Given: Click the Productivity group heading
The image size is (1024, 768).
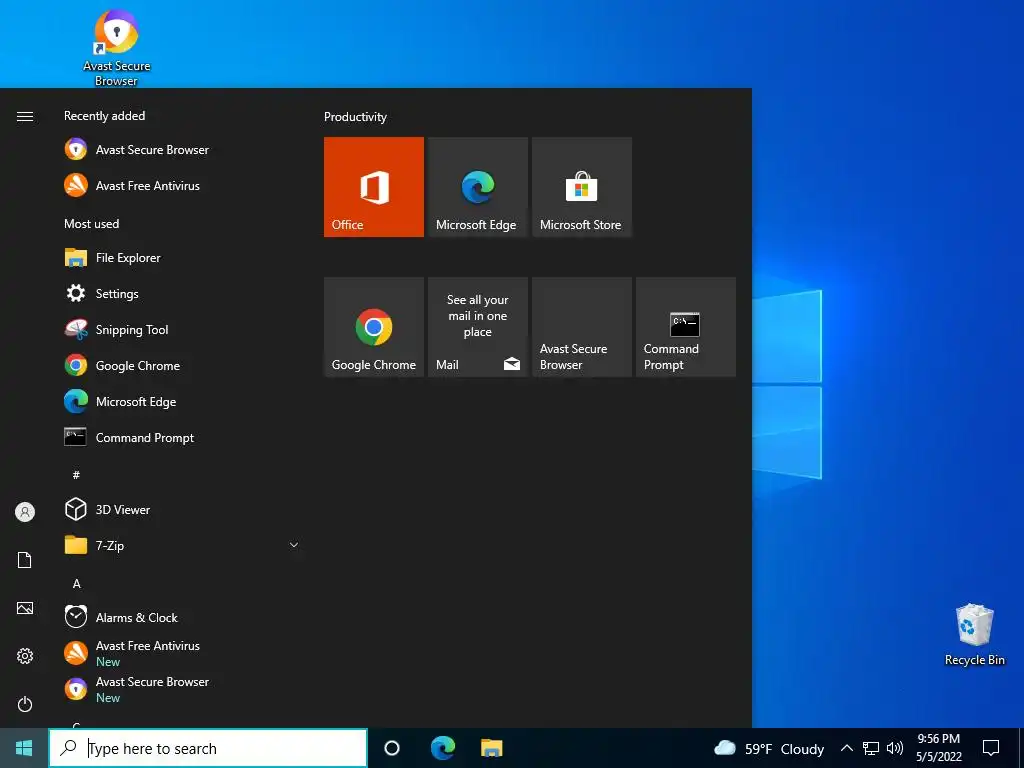Looking at the screenshot, I should pyautogui.click(x=355, y=117).
